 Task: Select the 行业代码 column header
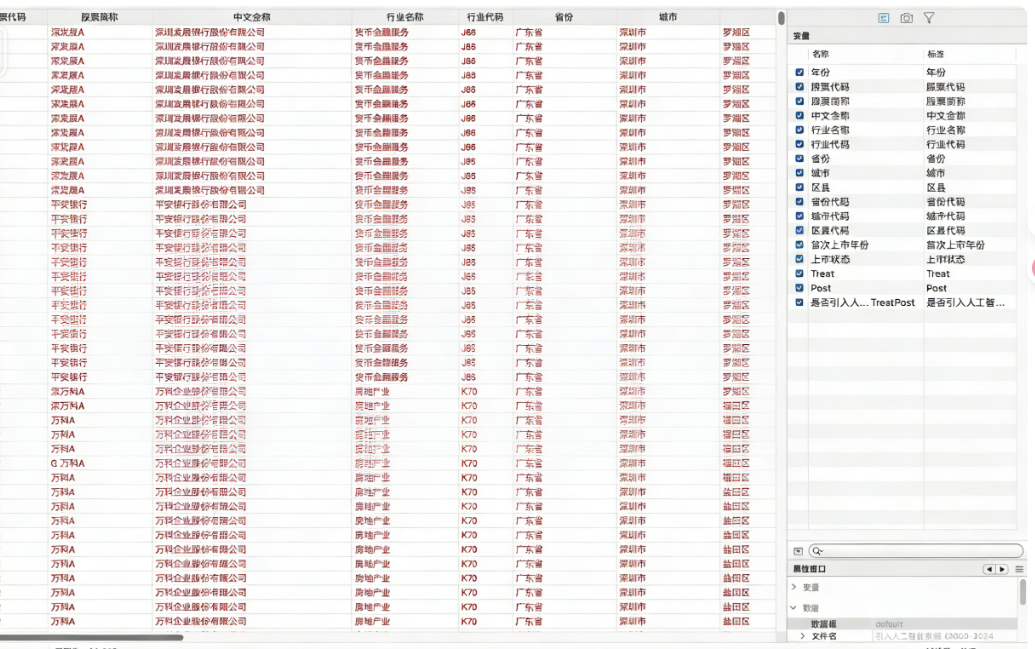(x=485, y=17)
